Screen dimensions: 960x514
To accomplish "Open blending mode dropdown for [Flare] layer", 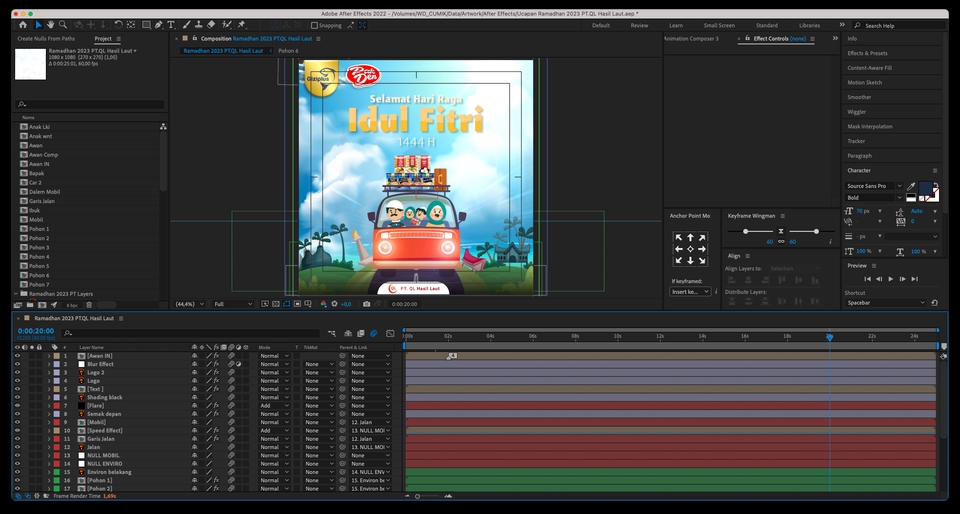I will click(274, 406).
